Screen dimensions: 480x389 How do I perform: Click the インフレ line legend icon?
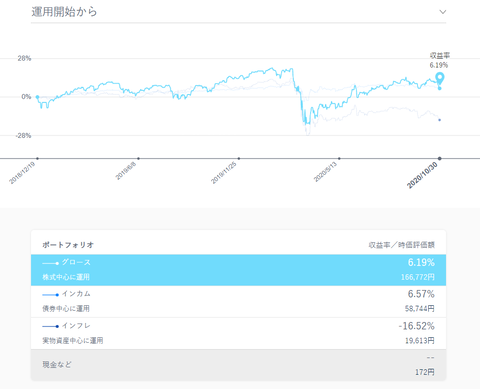pos(51,326)
